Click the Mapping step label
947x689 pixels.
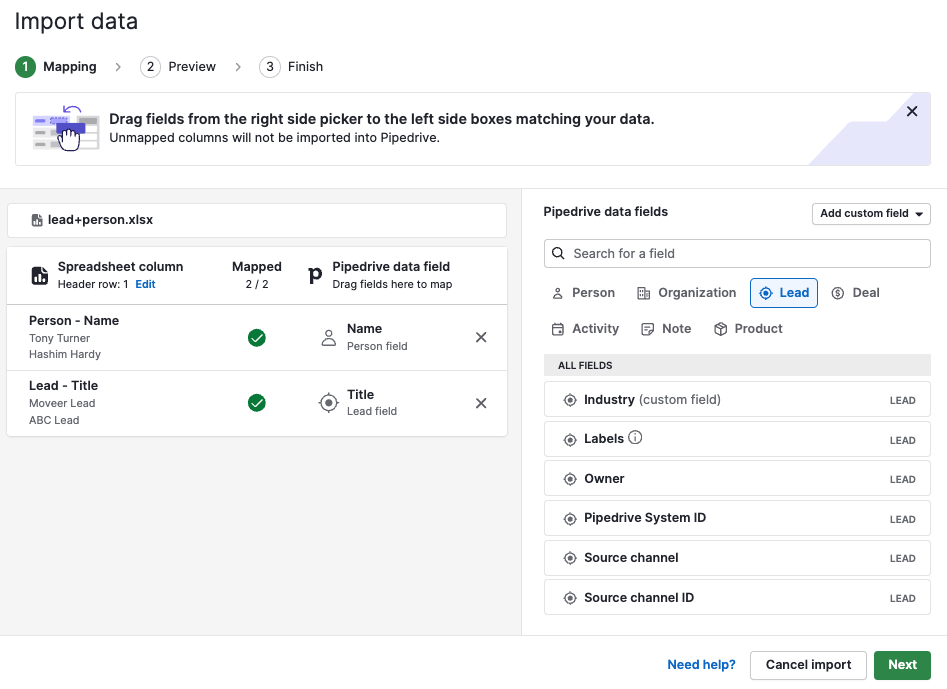coord(69,67)
